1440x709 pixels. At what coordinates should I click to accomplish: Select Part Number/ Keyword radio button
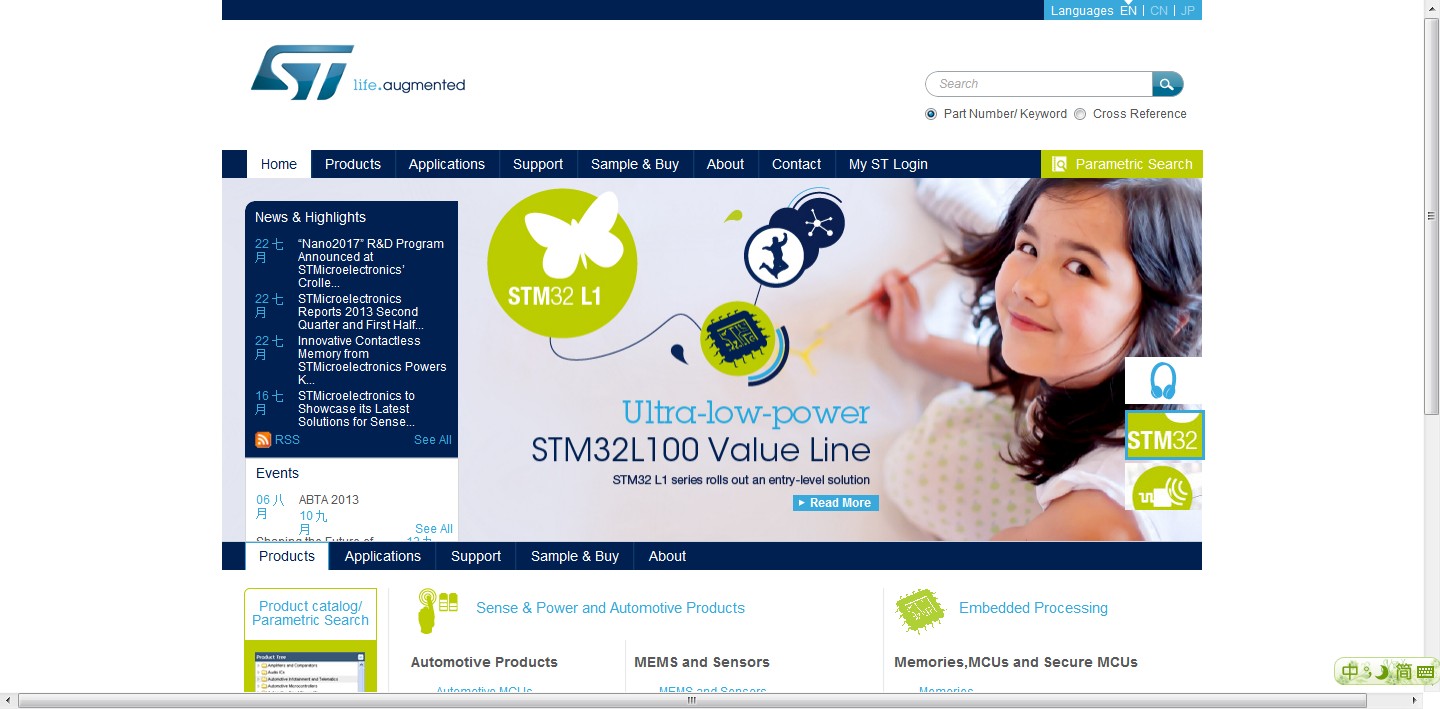tap(931, 114)
